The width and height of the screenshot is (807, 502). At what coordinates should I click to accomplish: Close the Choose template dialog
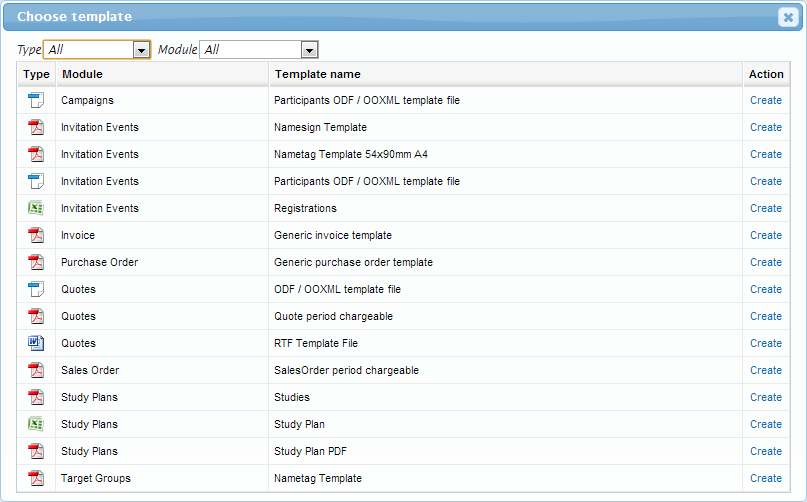[788, 18]
